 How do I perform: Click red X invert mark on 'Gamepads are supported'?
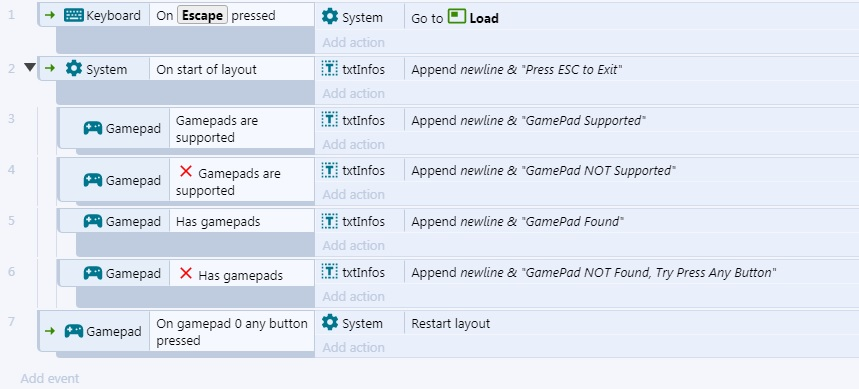(186, 171)
